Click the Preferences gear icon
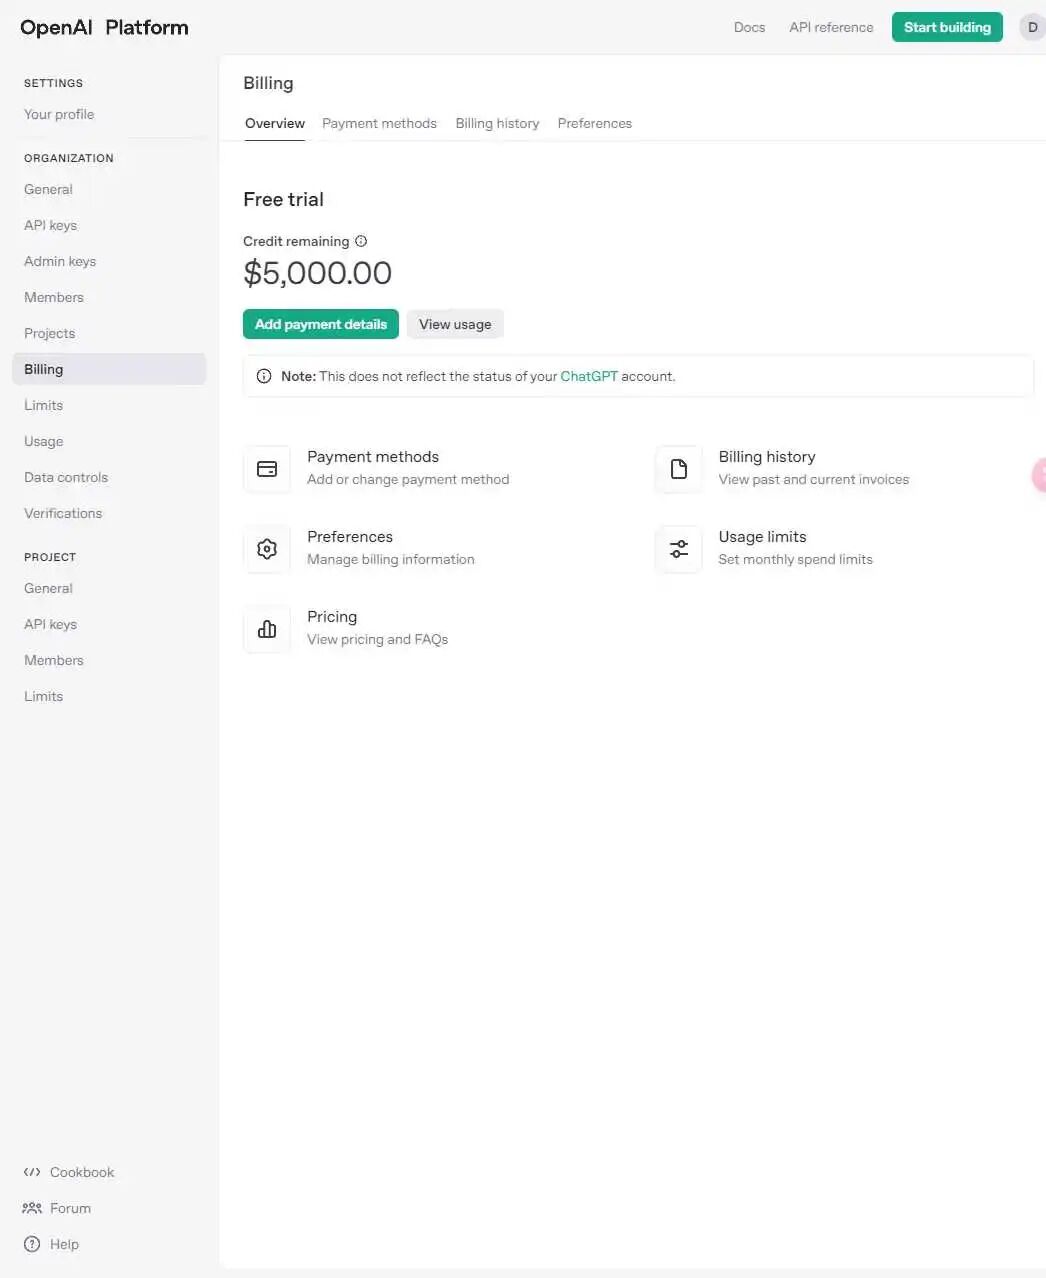1046x1278 pixels. 267,549
